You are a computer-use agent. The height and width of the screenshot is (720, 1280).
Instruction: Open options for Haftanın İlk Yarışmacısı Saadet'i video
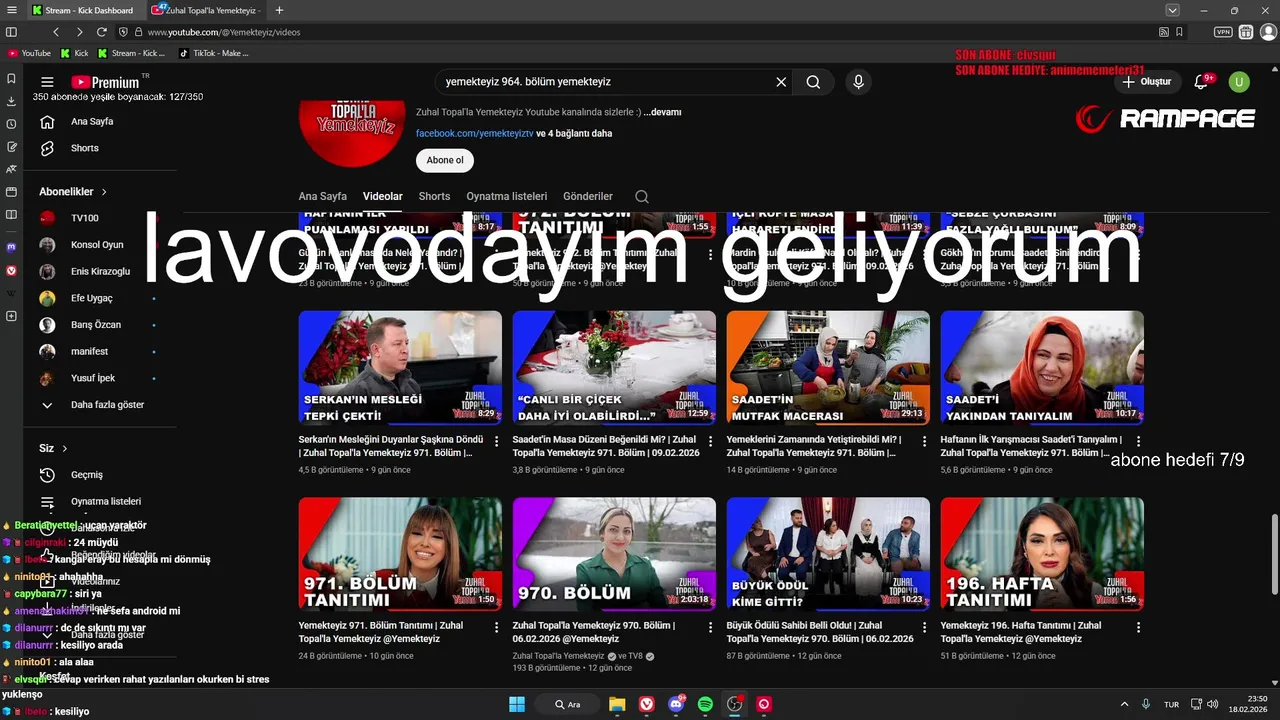(1138, 441)
